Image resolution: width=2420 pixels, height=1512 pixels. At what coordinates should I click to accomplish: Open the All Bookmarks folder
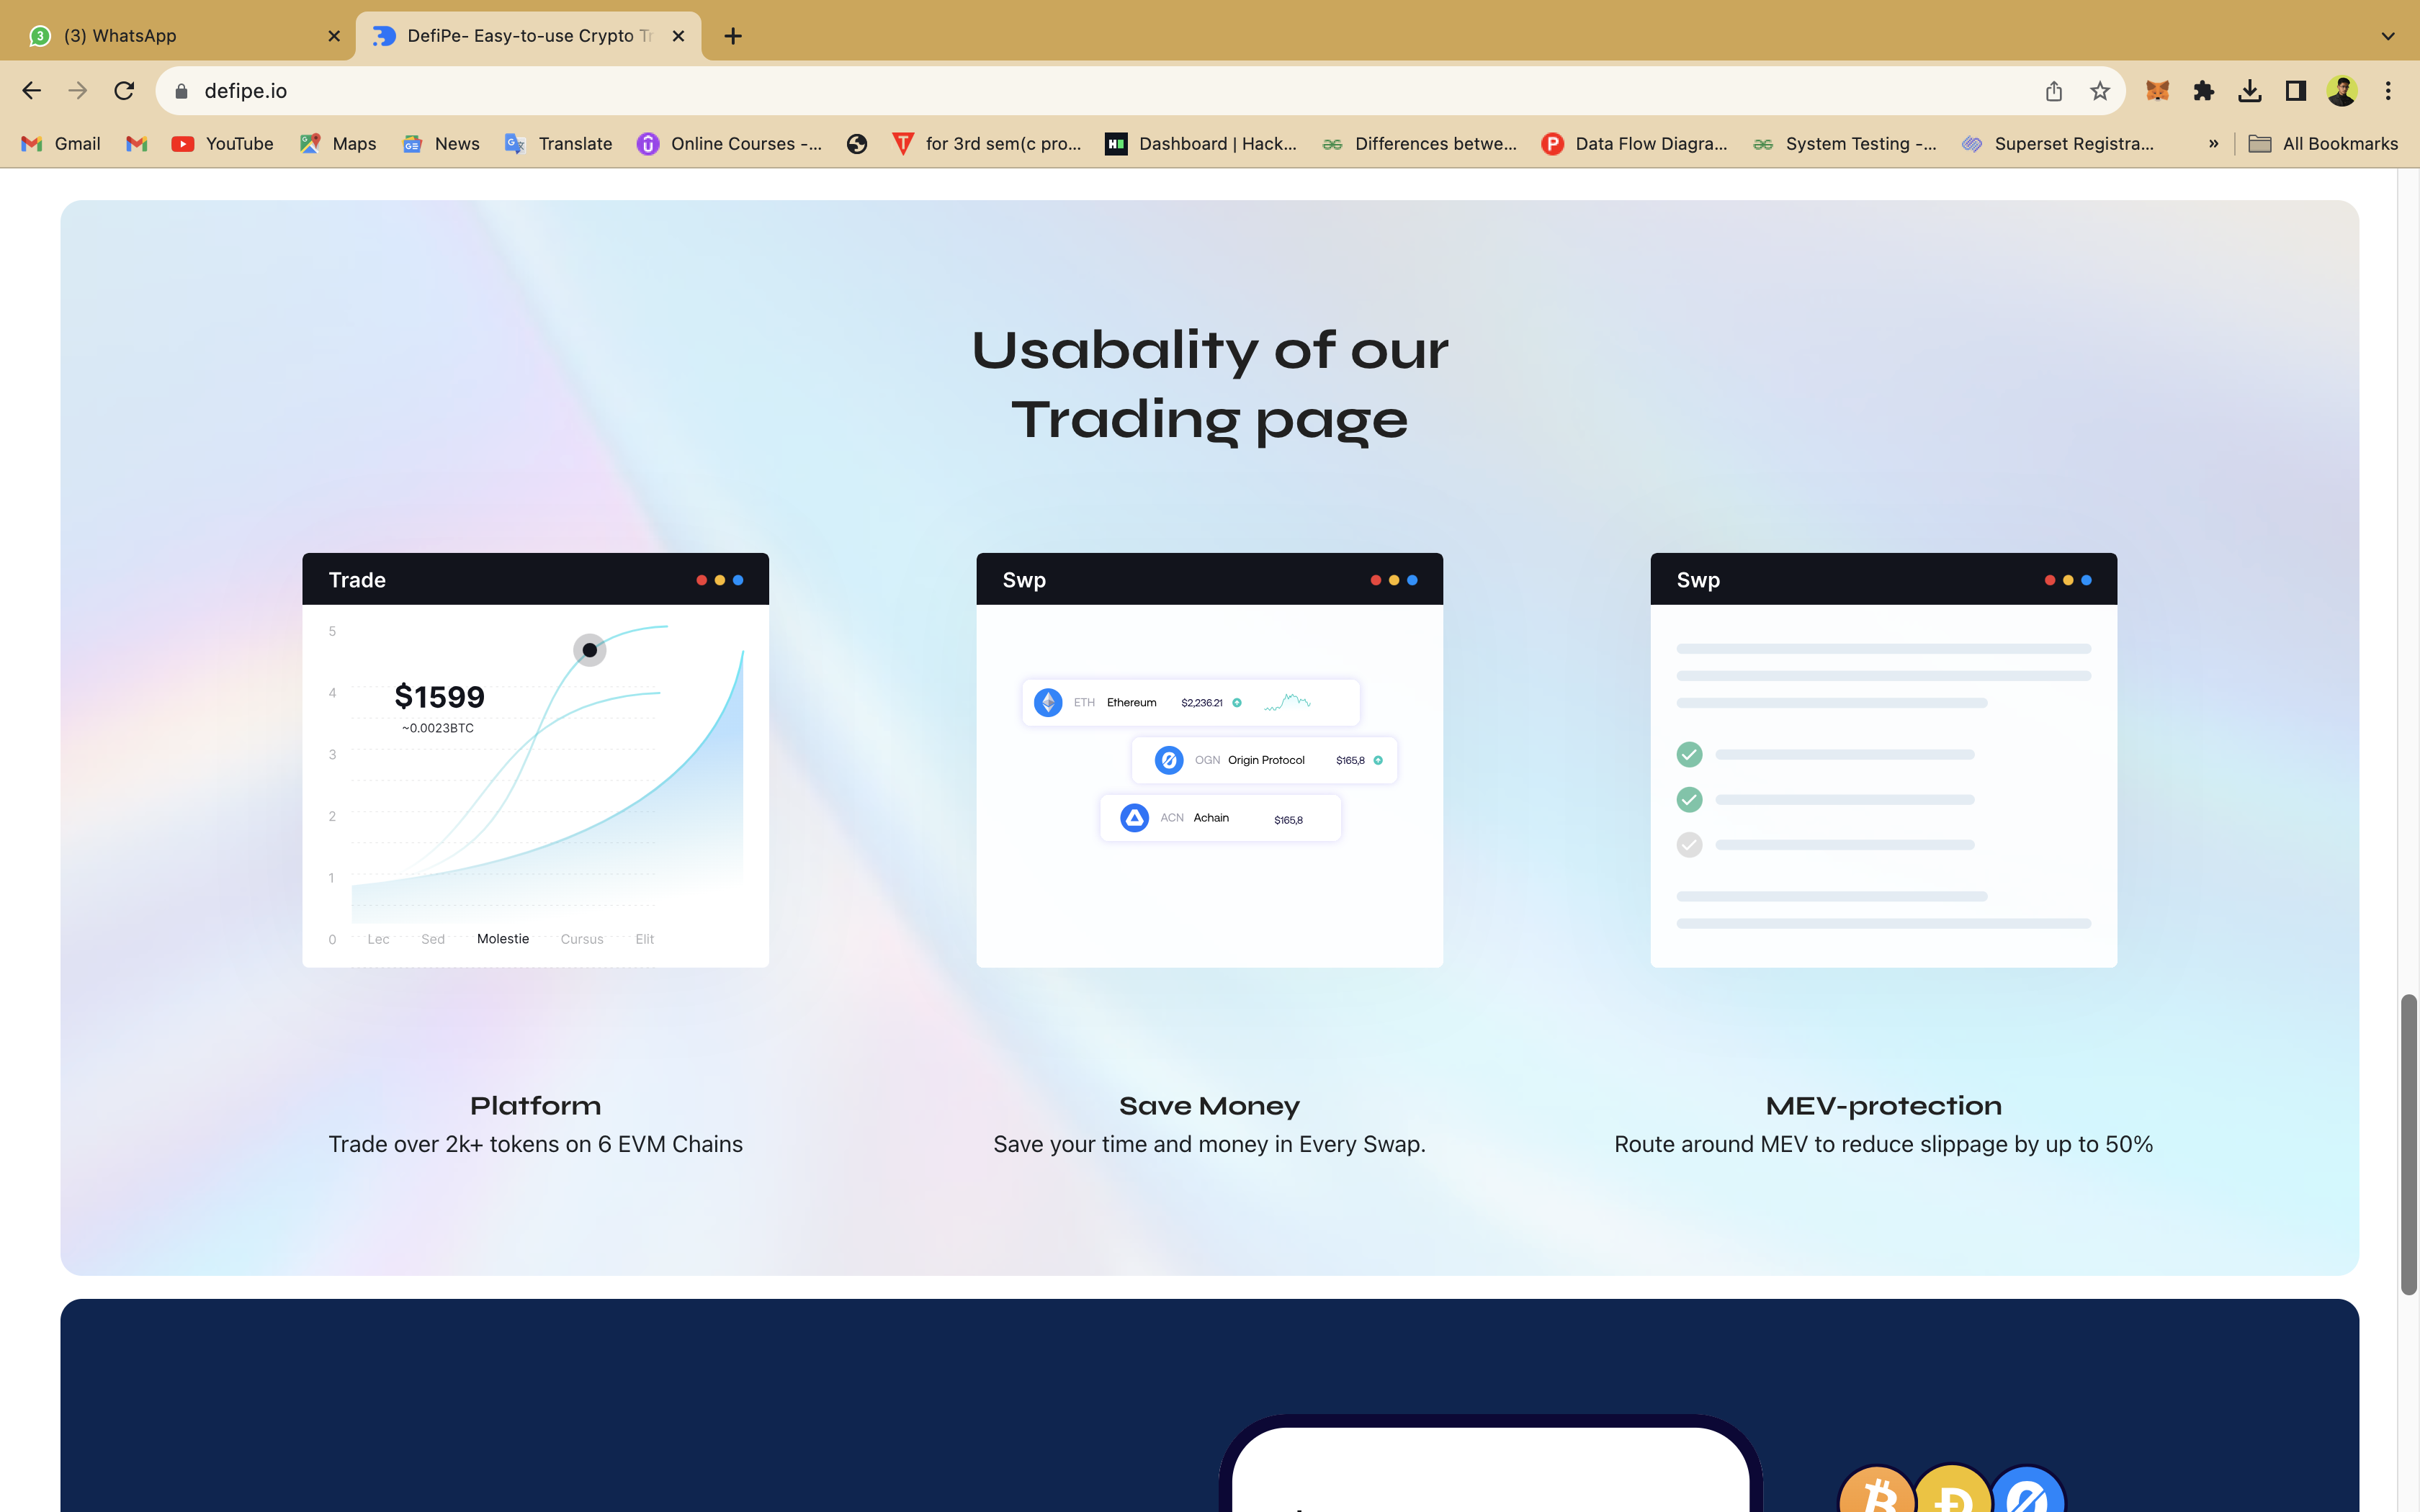2323,144
